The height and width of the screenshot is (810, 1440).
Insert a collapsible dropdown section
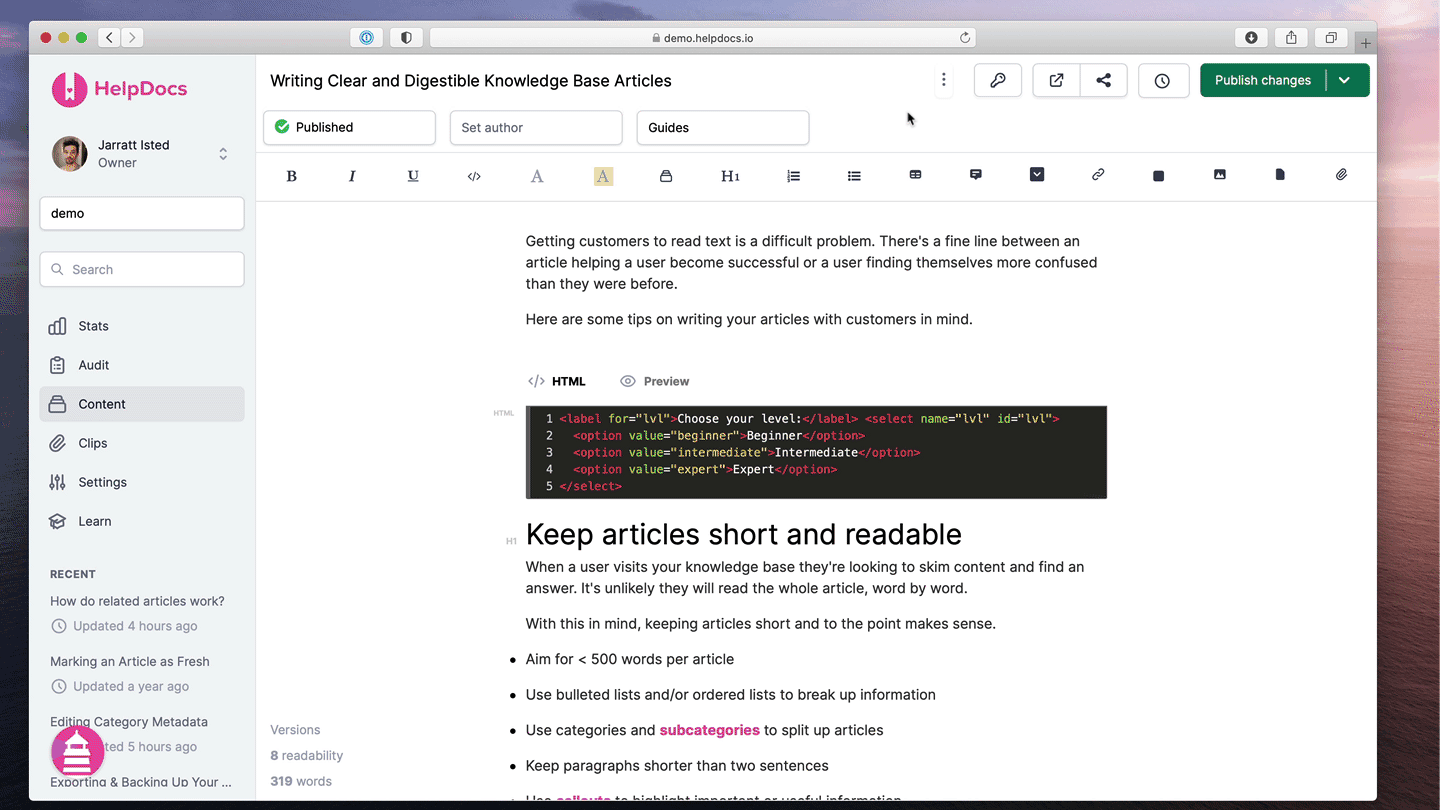1037,175
